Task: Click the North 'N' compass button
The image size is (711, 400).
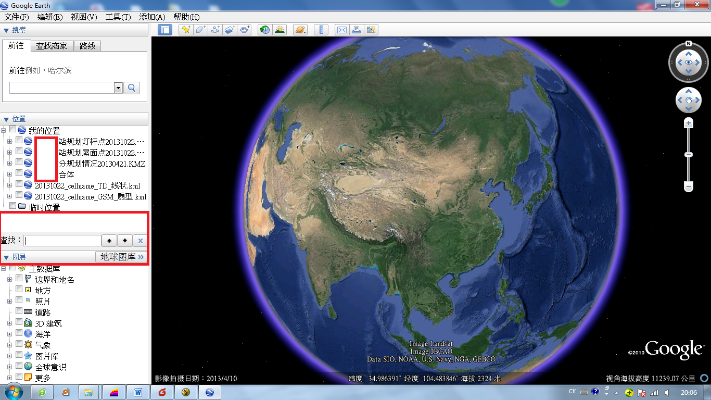Action: [x=688, y=44]
